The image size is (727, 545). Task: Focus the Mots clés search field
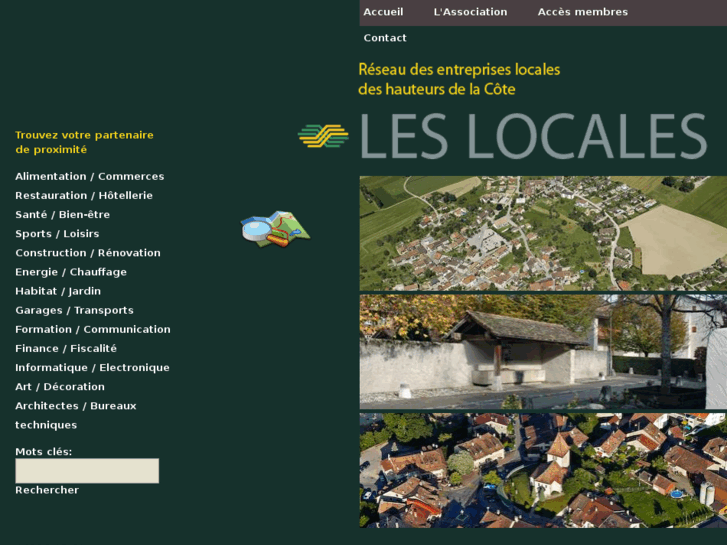pyautogui.click(x=87, y=471)
